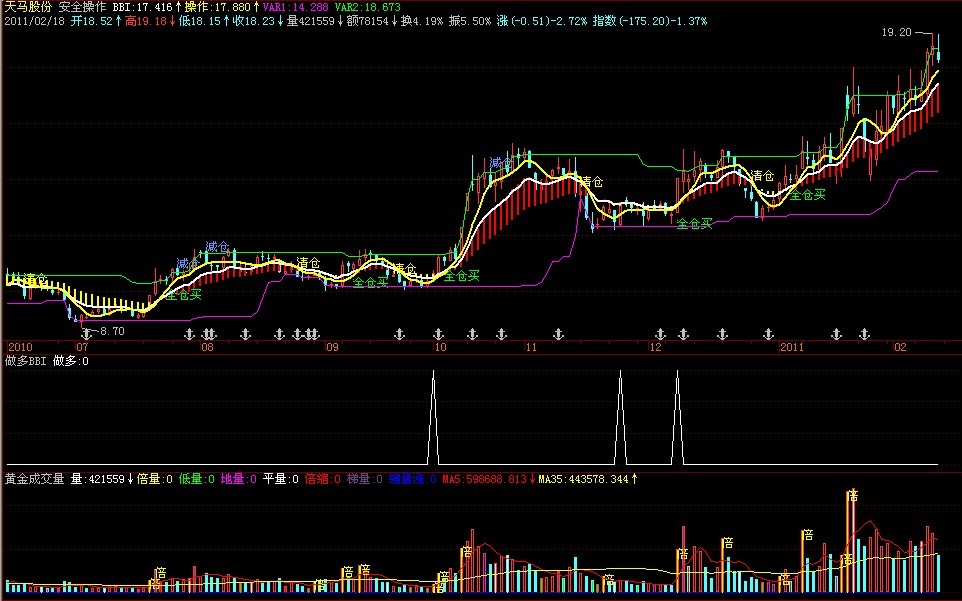Click the 安全操作 indicator name
The image size is (962, 601).
click(x=83, y=7)
